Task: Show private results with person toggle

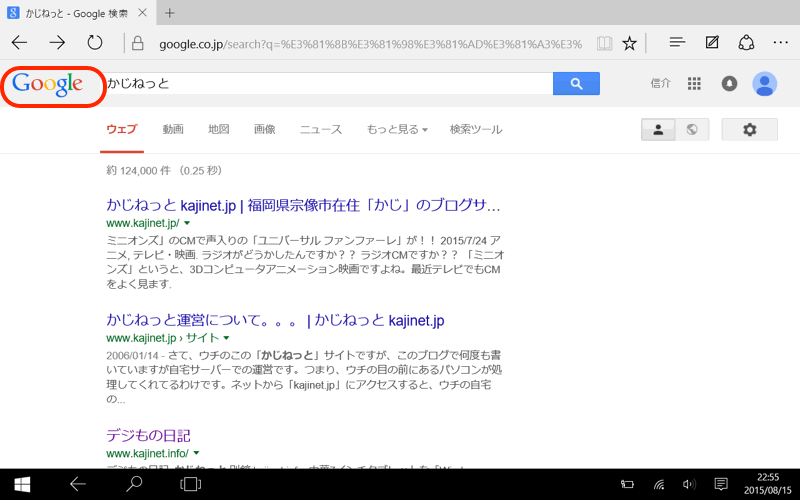Action: (658, 130)
